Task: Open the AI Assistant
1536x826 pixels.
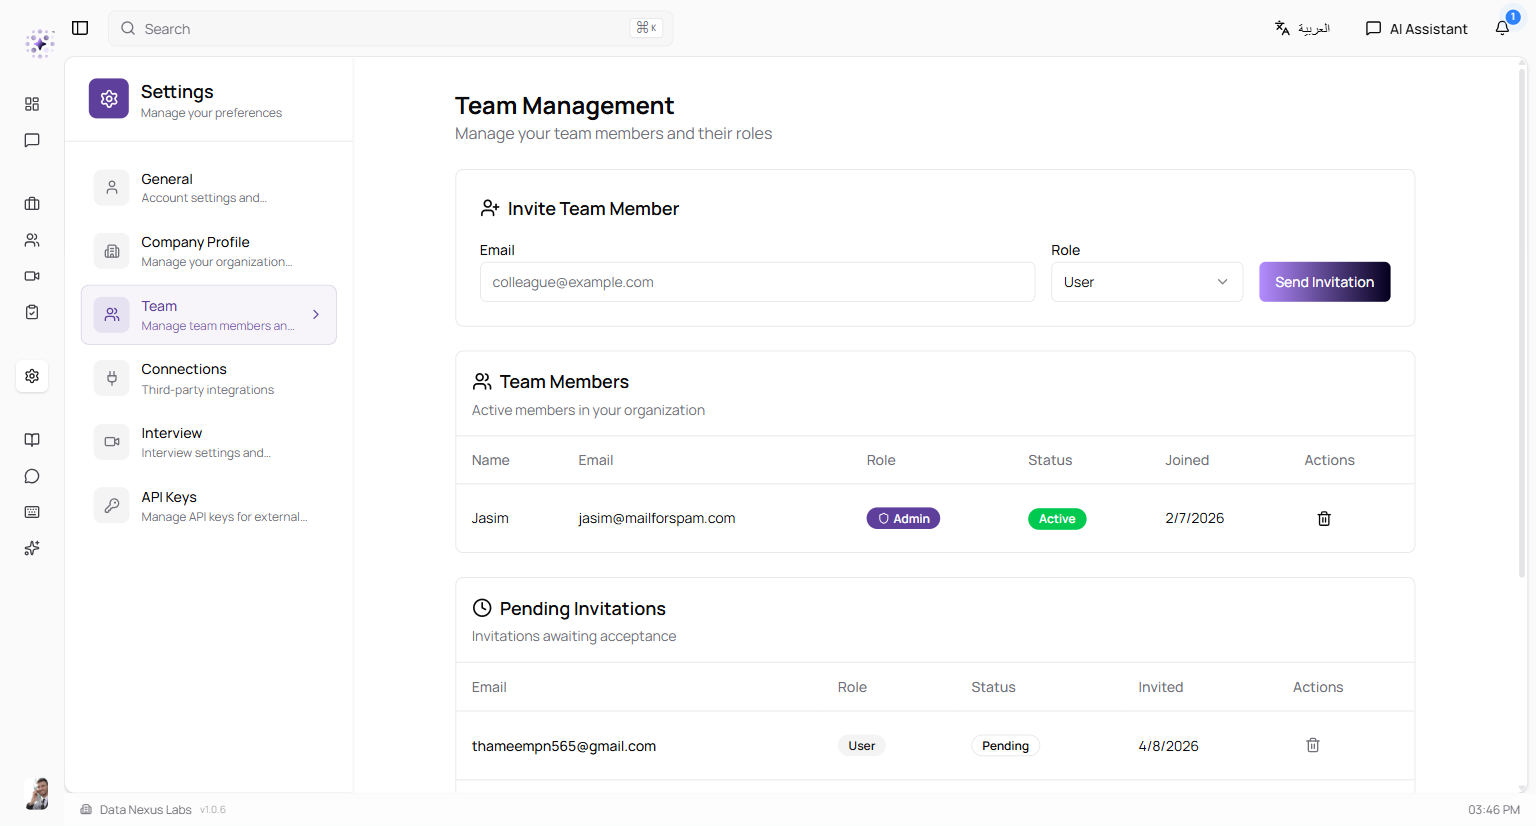Action: coord(1416,28)
